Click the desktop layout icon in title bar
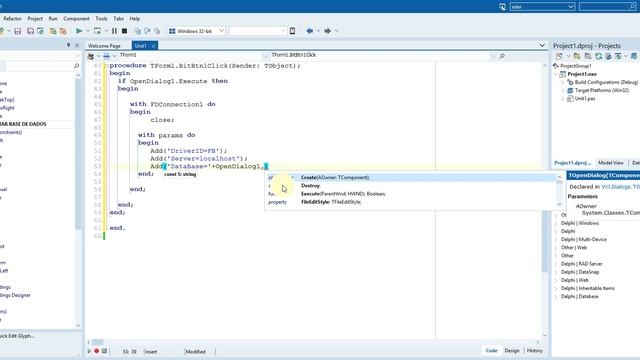 (502, 7)
